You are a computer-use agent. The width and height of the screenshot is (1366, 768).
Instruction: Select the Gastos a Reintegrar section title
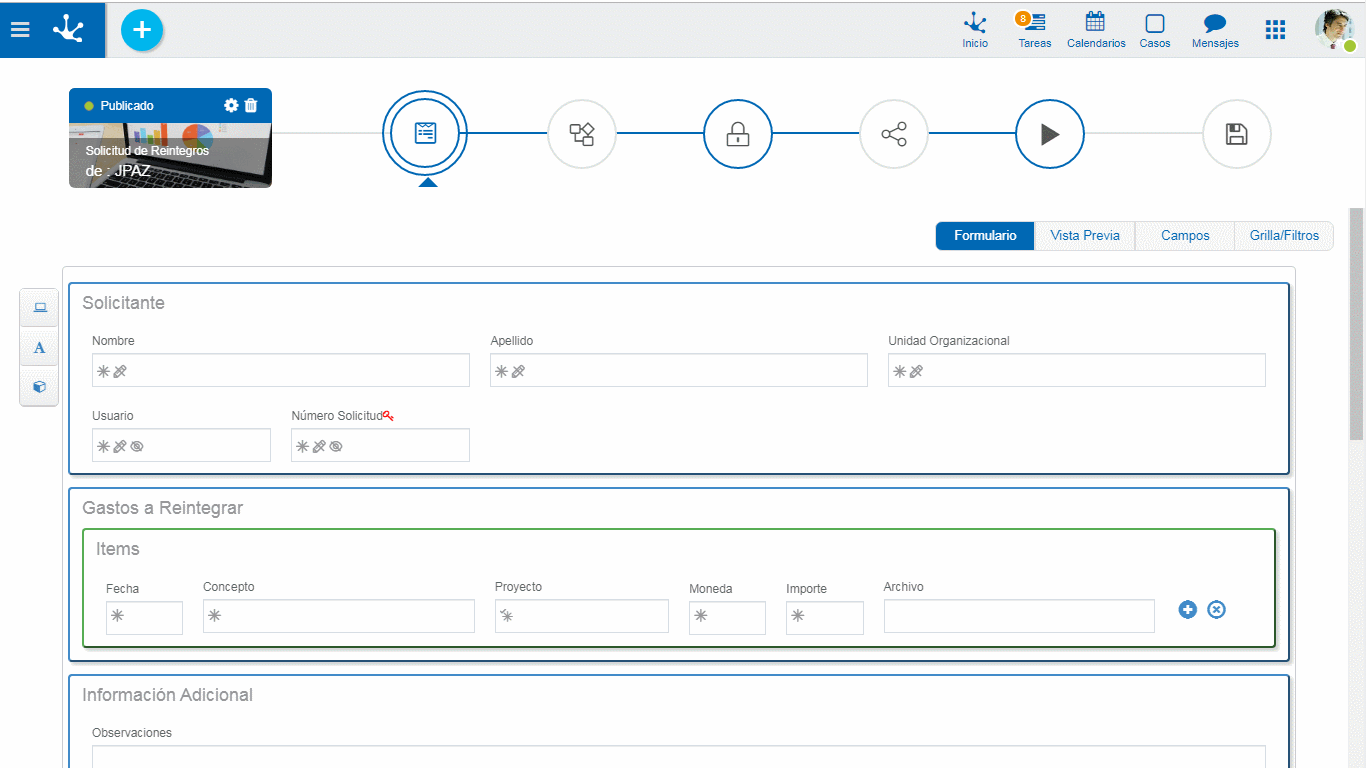[162, 508]
